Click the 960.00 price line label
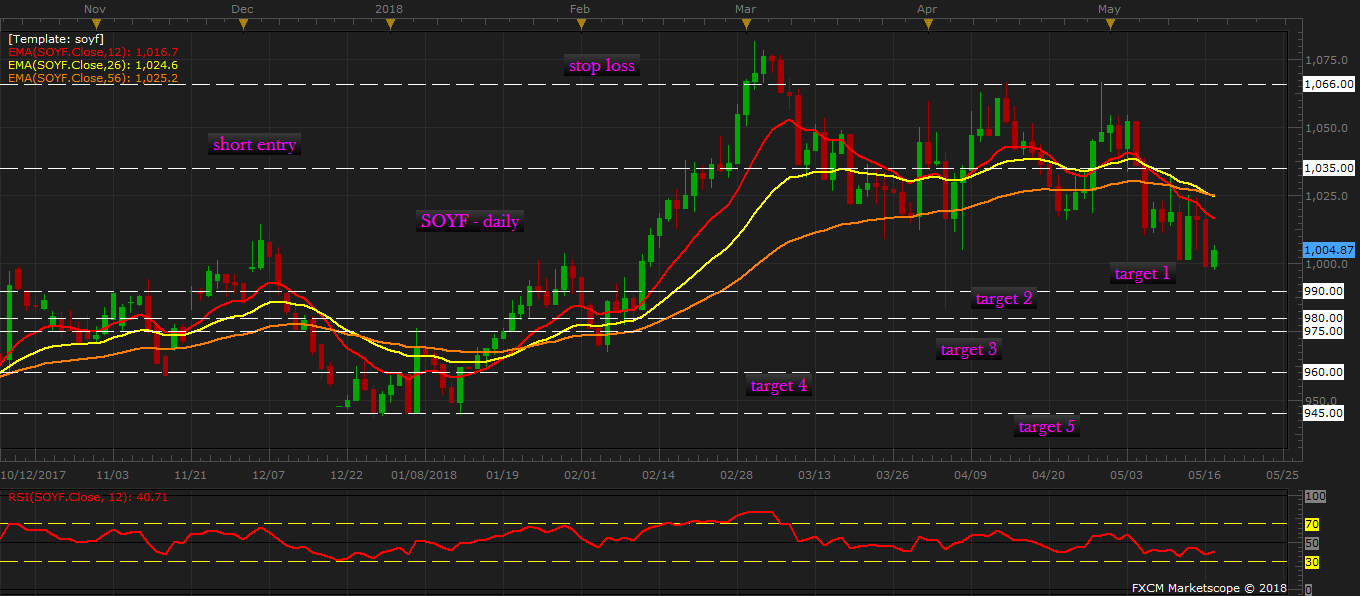The image size is (1360, 596). (x=1323, y=372)
